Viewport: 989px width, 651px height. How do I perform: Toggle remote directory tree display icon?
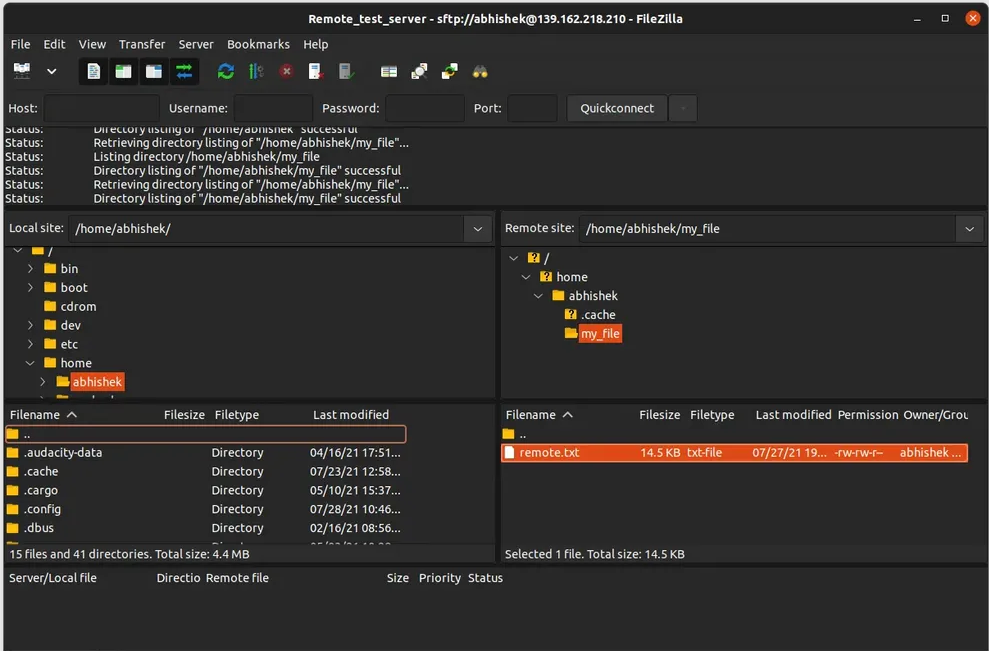tap(153, 71)
